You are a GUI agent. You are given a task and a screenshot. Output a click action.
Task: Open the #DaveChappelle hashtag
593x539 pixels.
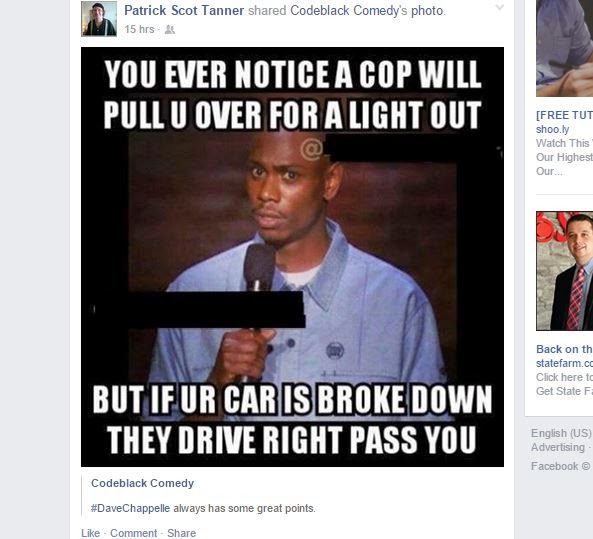tap(130, 508)
